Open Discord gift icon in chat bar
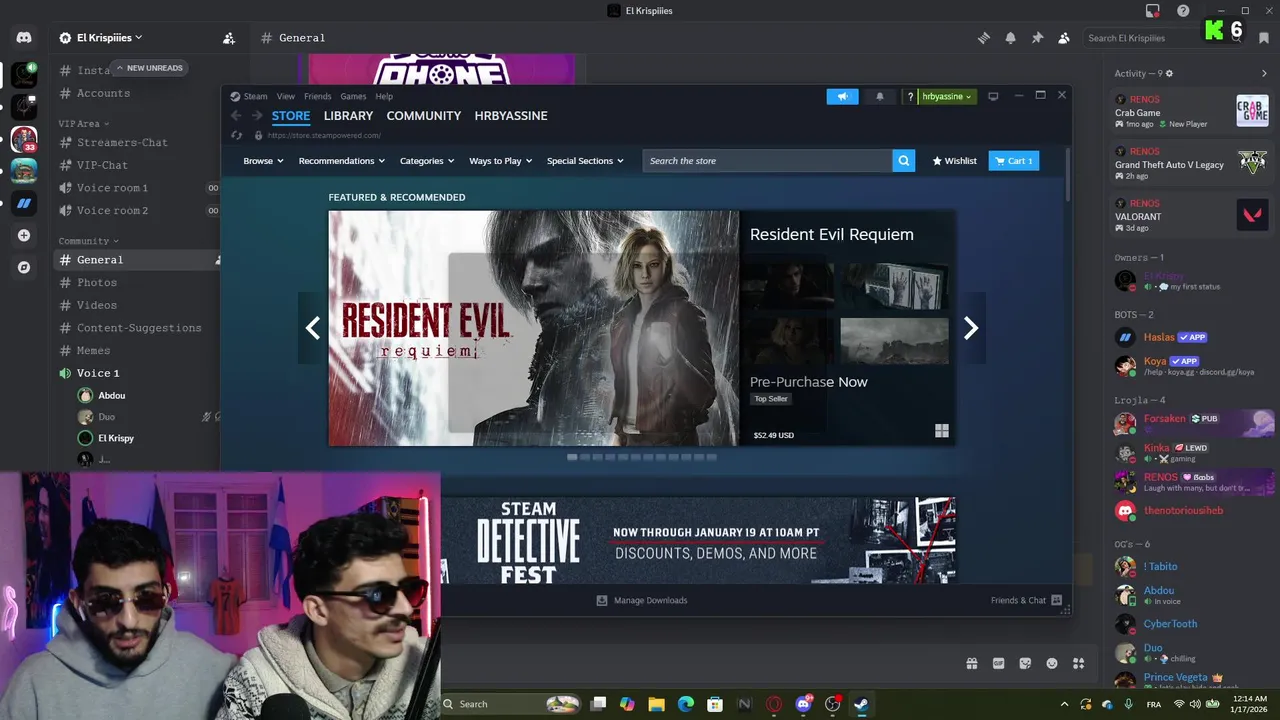The height and width of the screenshot is (720, 1280). (971, 663)
